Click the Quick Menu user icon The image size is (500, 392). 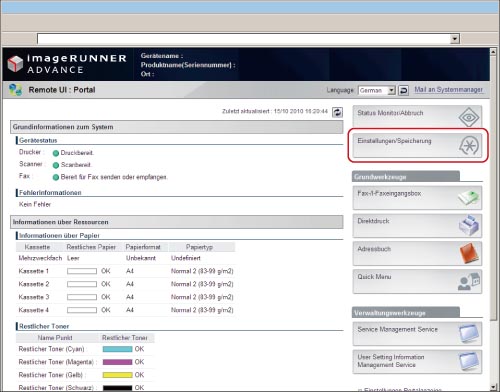click(469, 281)
